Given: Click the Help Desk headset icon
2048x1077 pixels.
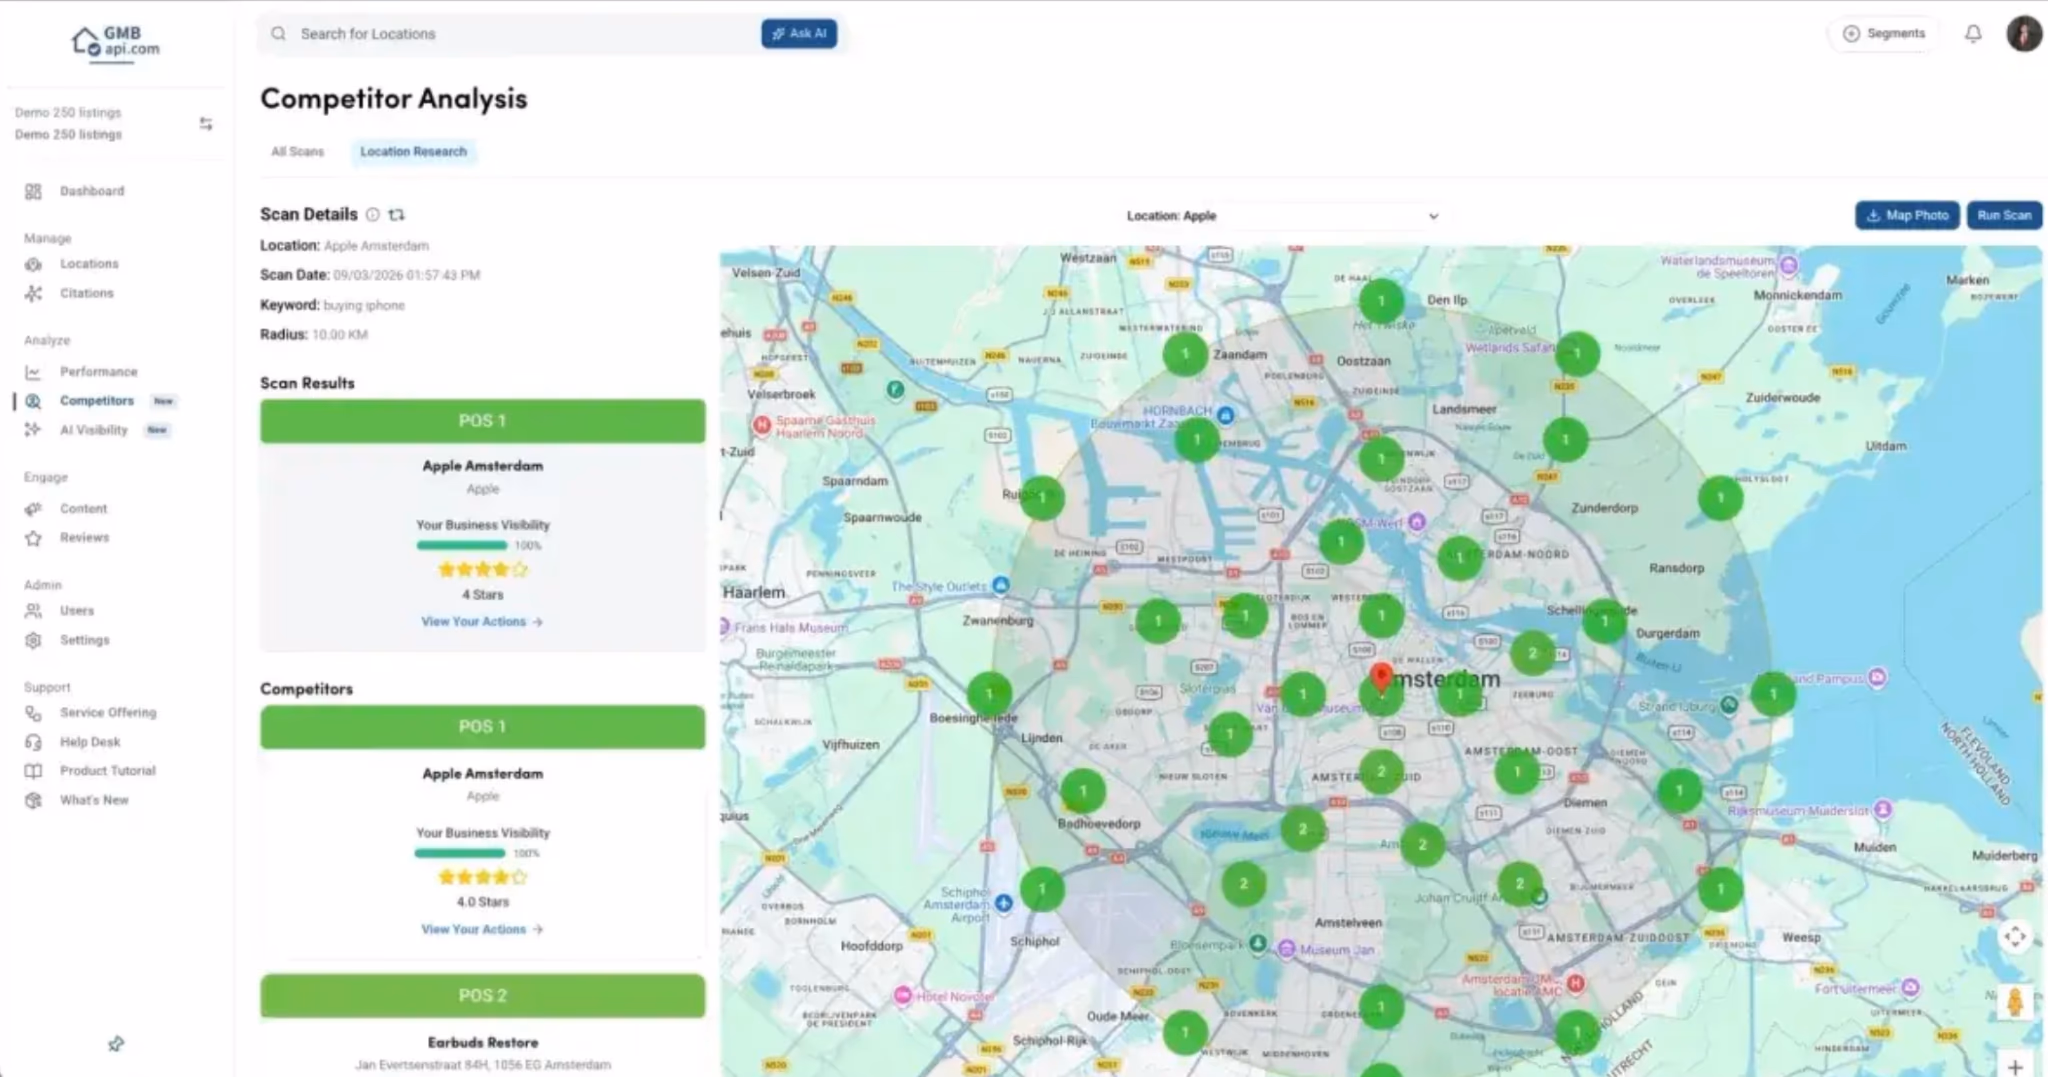Looking at the screenshot, I should (33, 742).
